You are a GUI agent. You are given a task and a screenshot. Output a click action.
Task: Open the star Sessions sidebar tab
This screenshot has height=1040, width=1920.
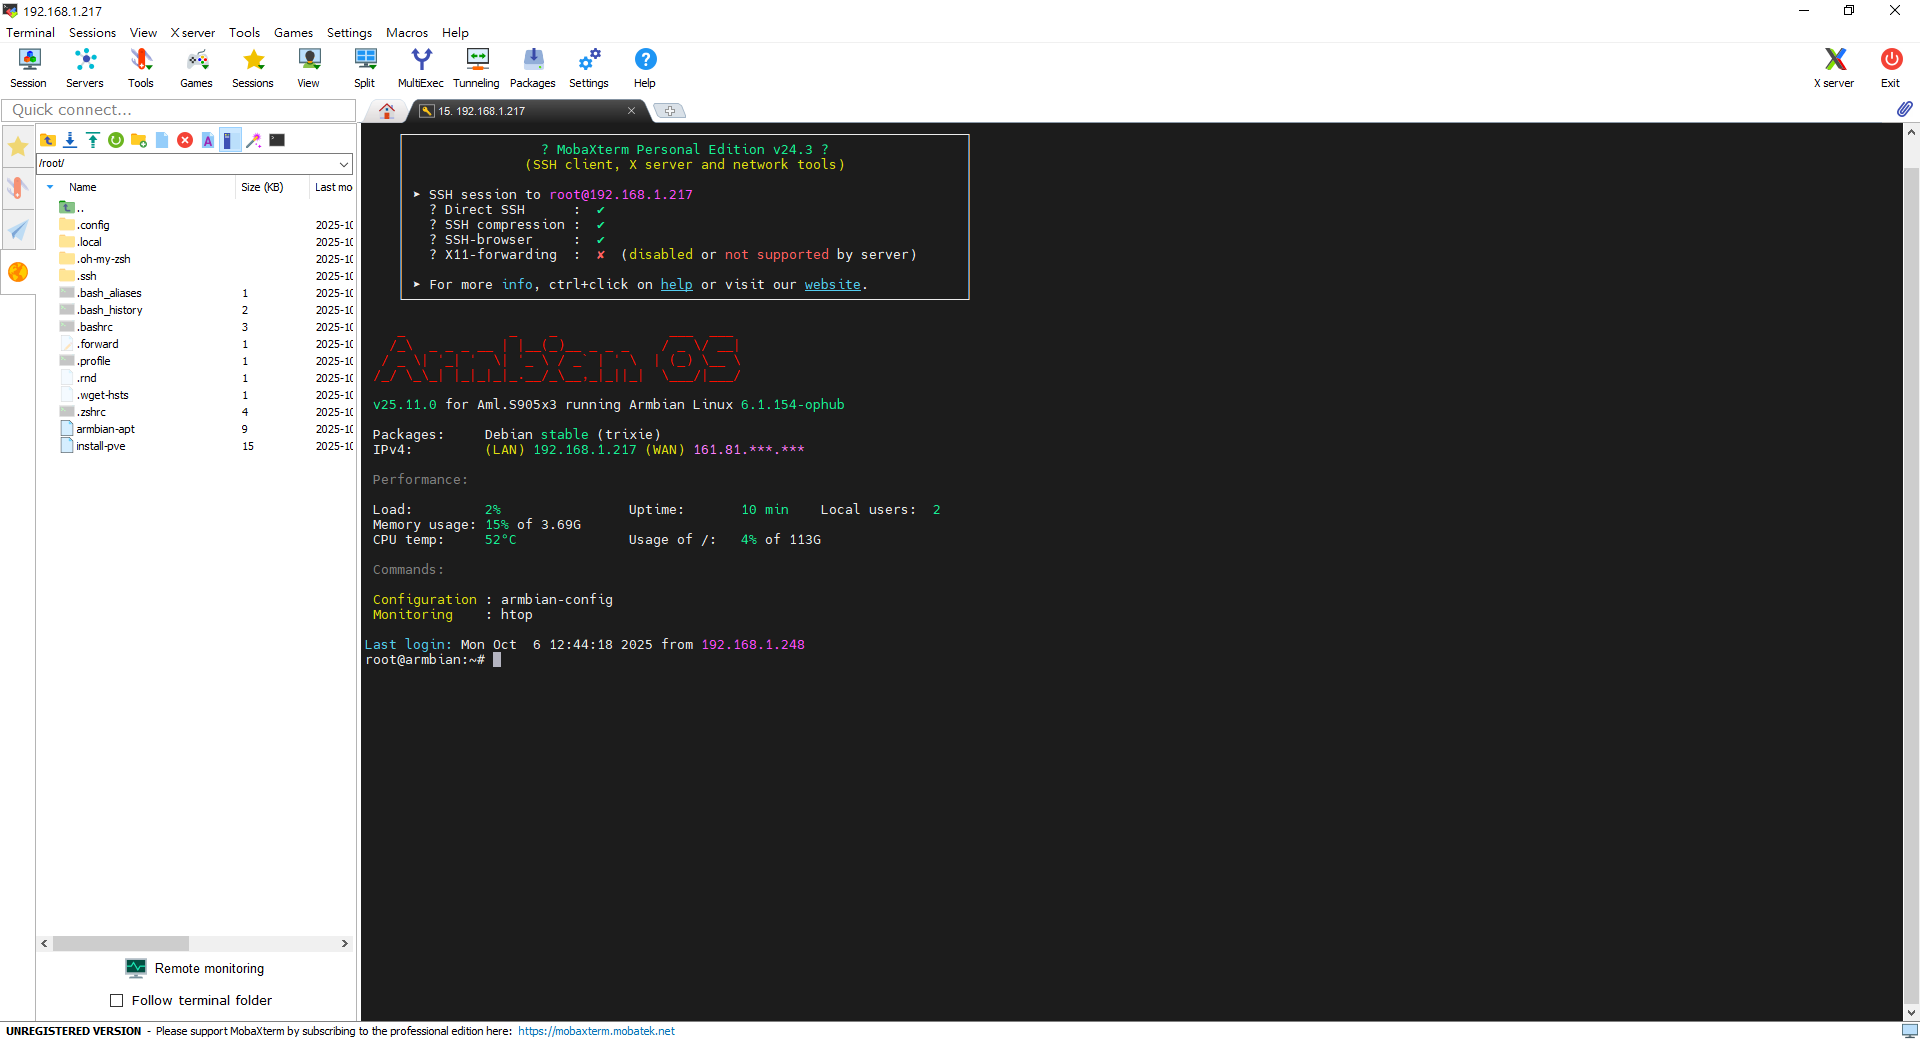point(18,147)
